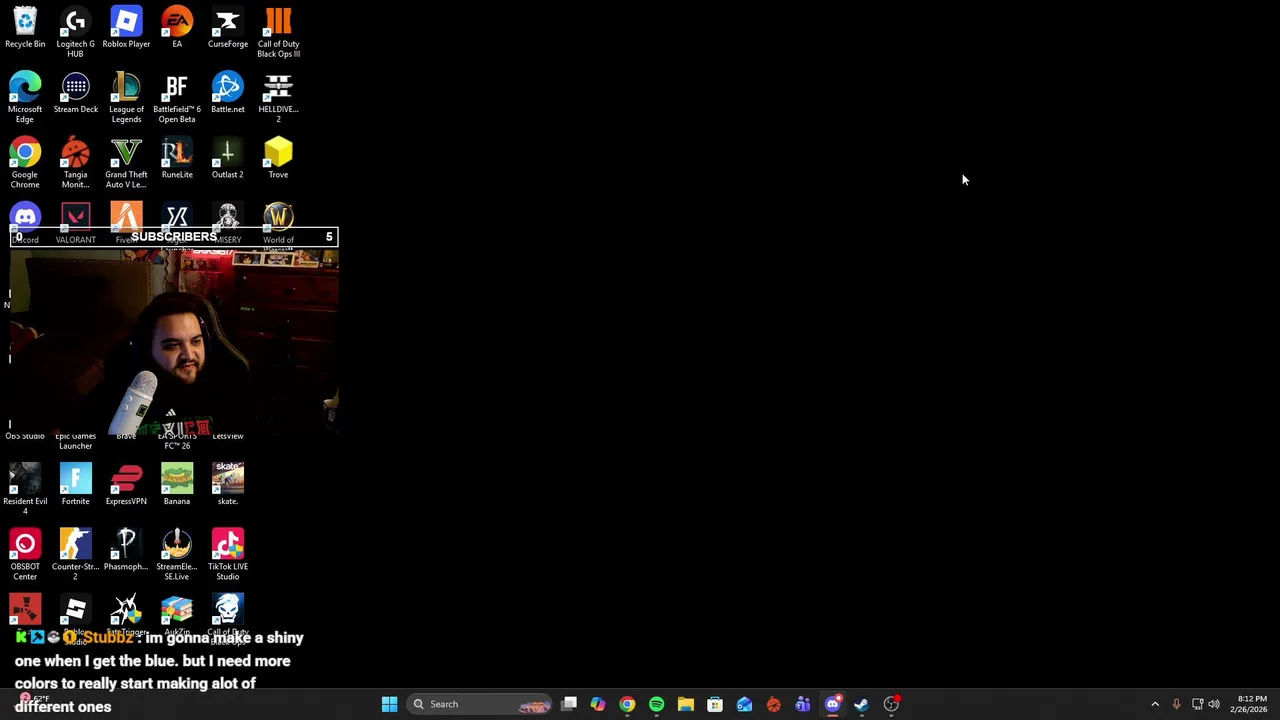Open Grand Theft Auto V shortcut

(126, 163)
